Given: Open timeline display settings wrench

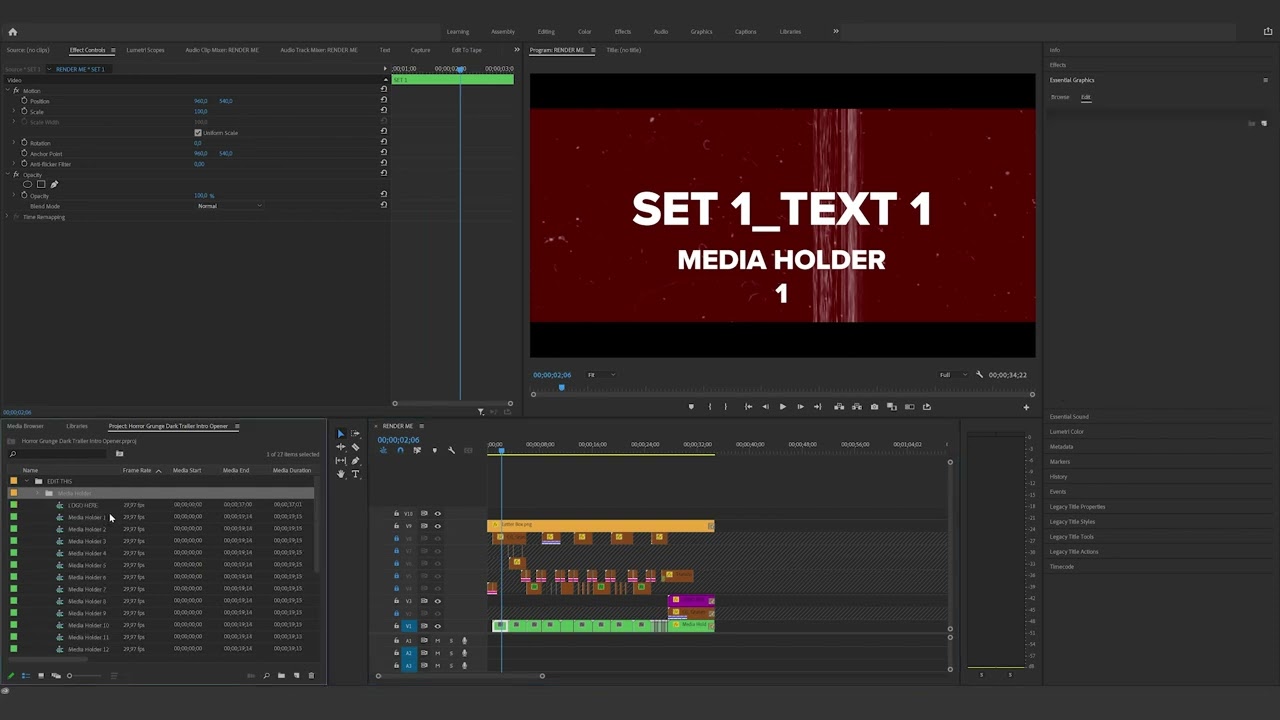Looking at the screenshot, I should coord(451,450).
